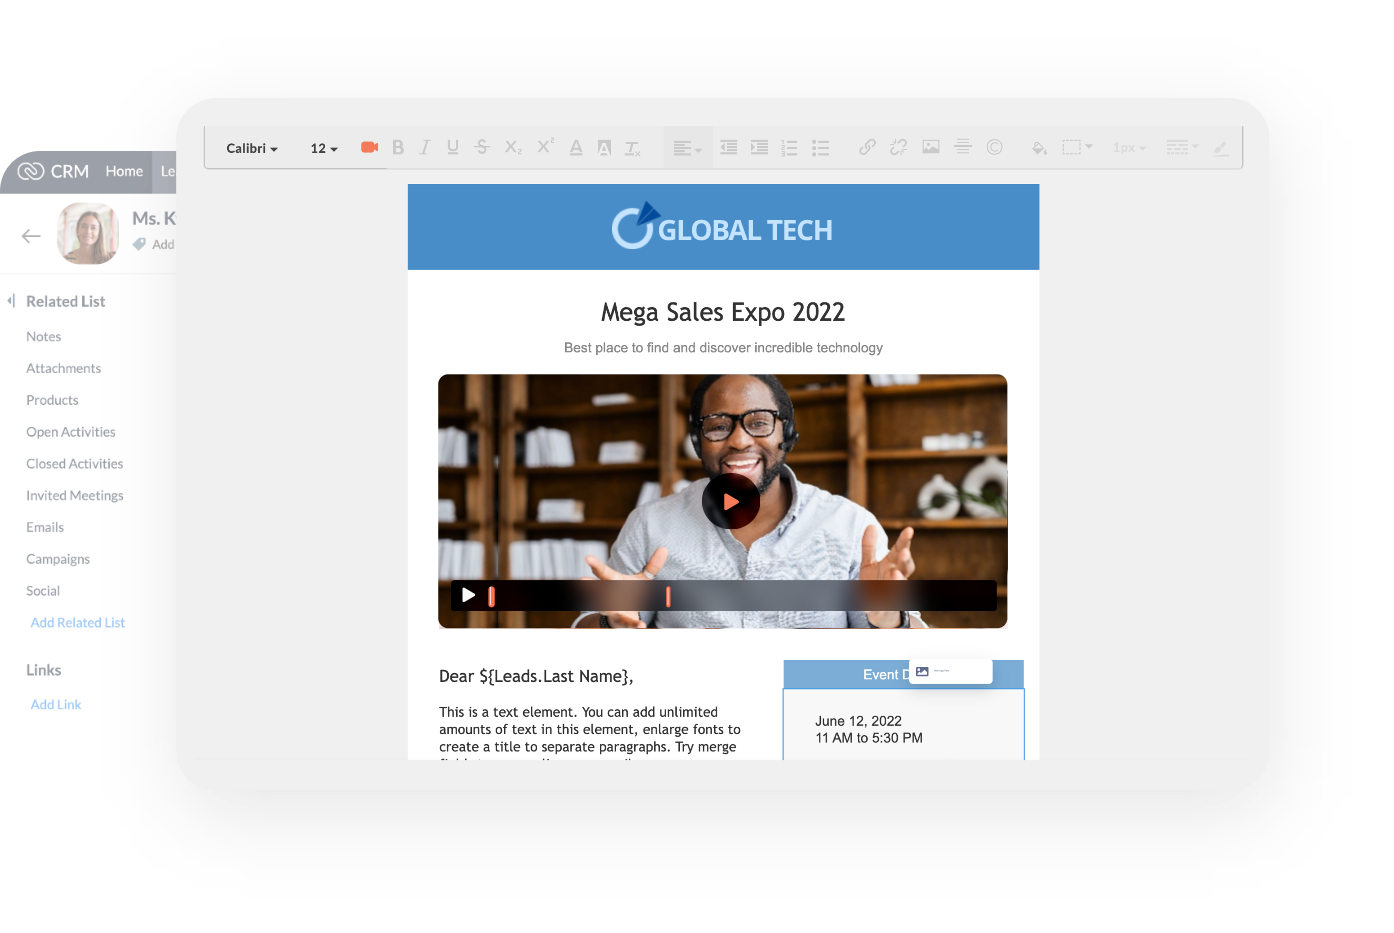Click the insert image icon
The width and height of the screenshot is (1394, 933).
[931, 147]
